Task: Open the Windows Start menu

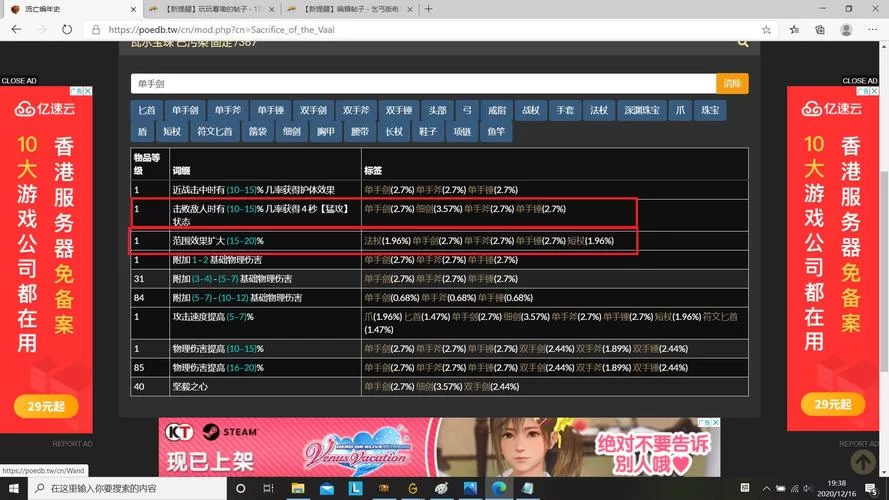Action: coord(12,488)
